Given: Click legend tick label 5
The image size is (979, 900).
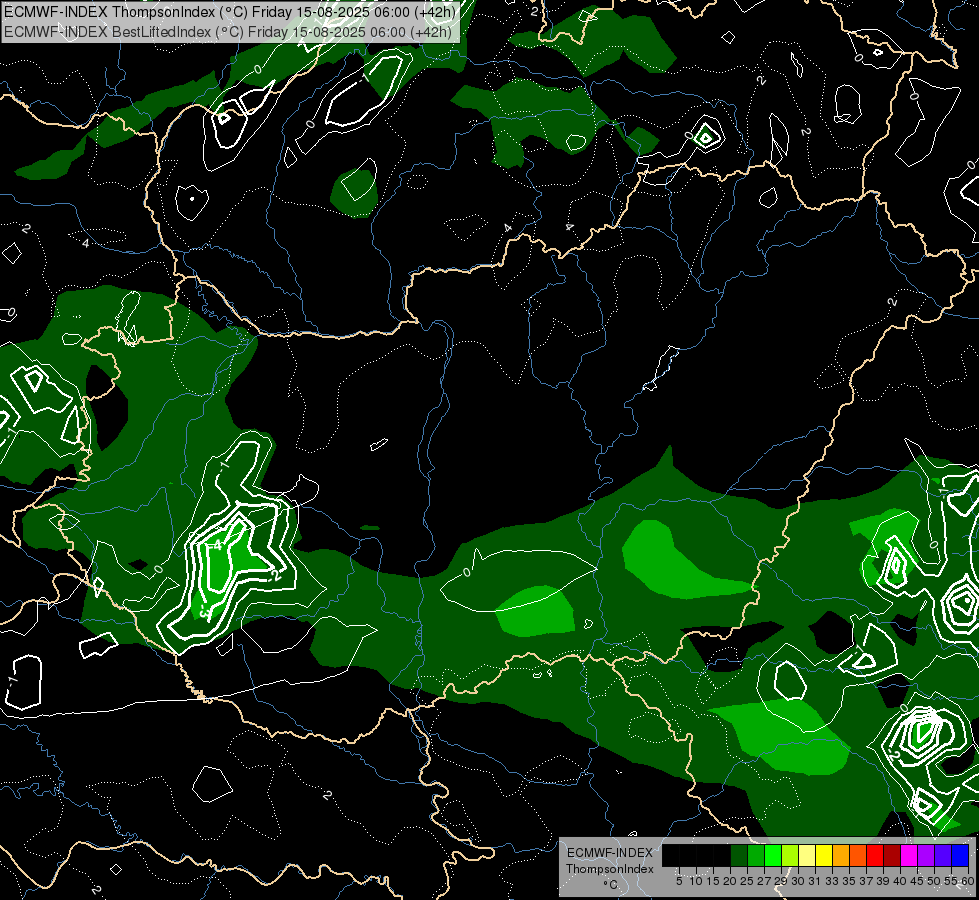Looking at the screenshot, I should pyautogui.click(x=679, y=881).
